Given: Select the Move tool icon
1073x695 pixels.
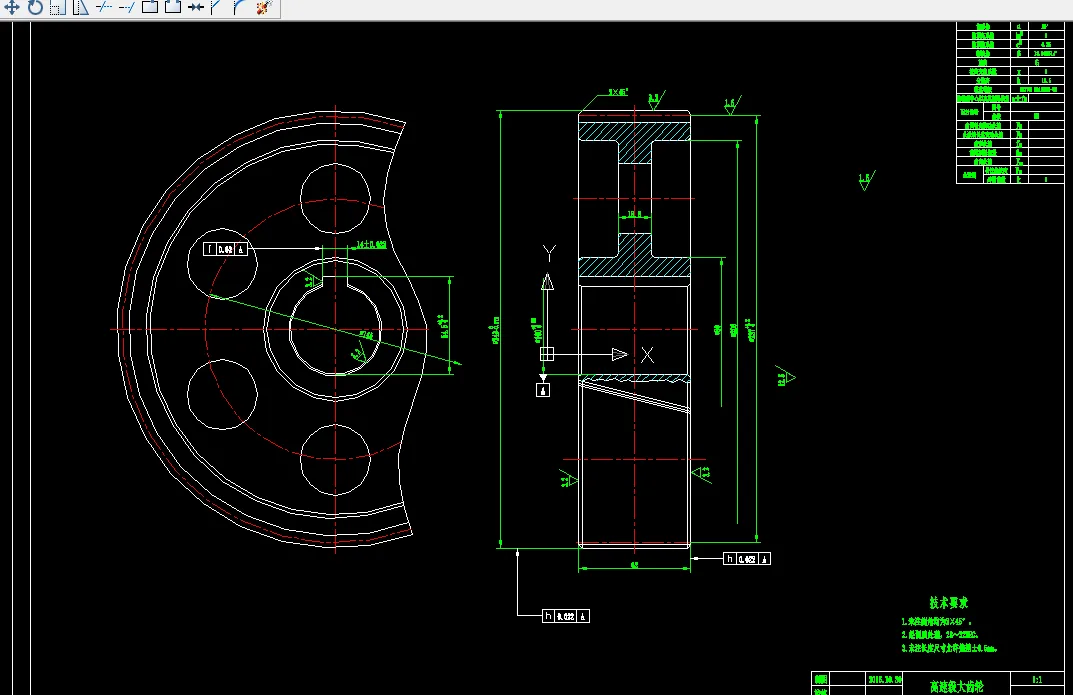Looking at the screenshot, I should click(12, 8).
